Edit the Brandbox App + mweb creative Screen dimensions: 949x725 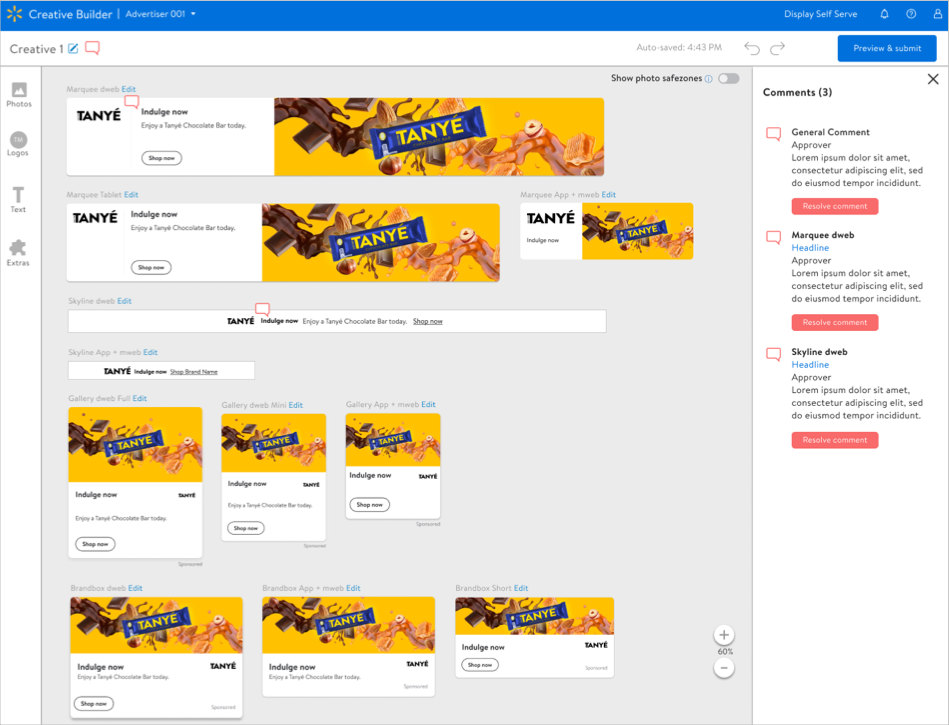pos(353,588)
